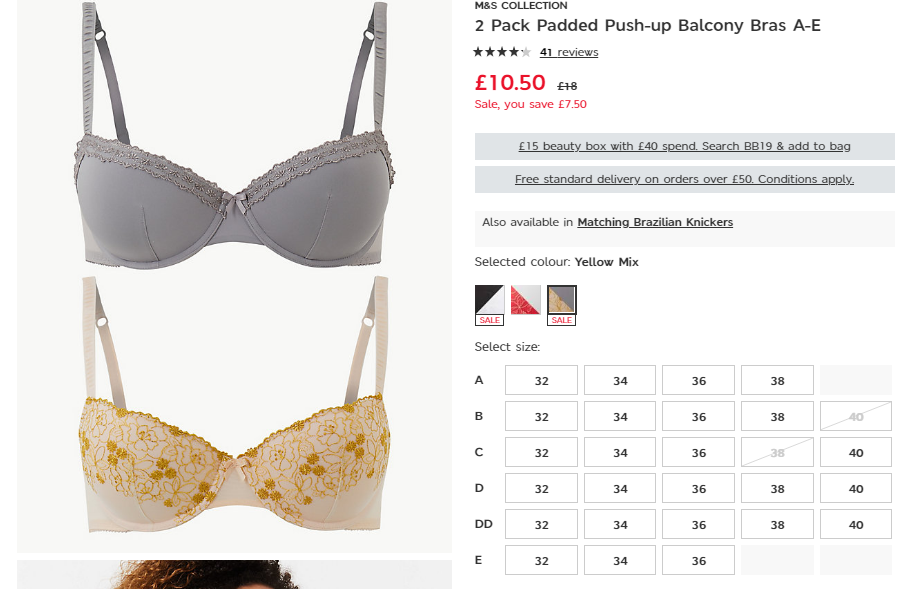The width and height of the screenshot is (922, 589).
Task: Open free standard delivery conditions banner
Action: click(684, 179)
